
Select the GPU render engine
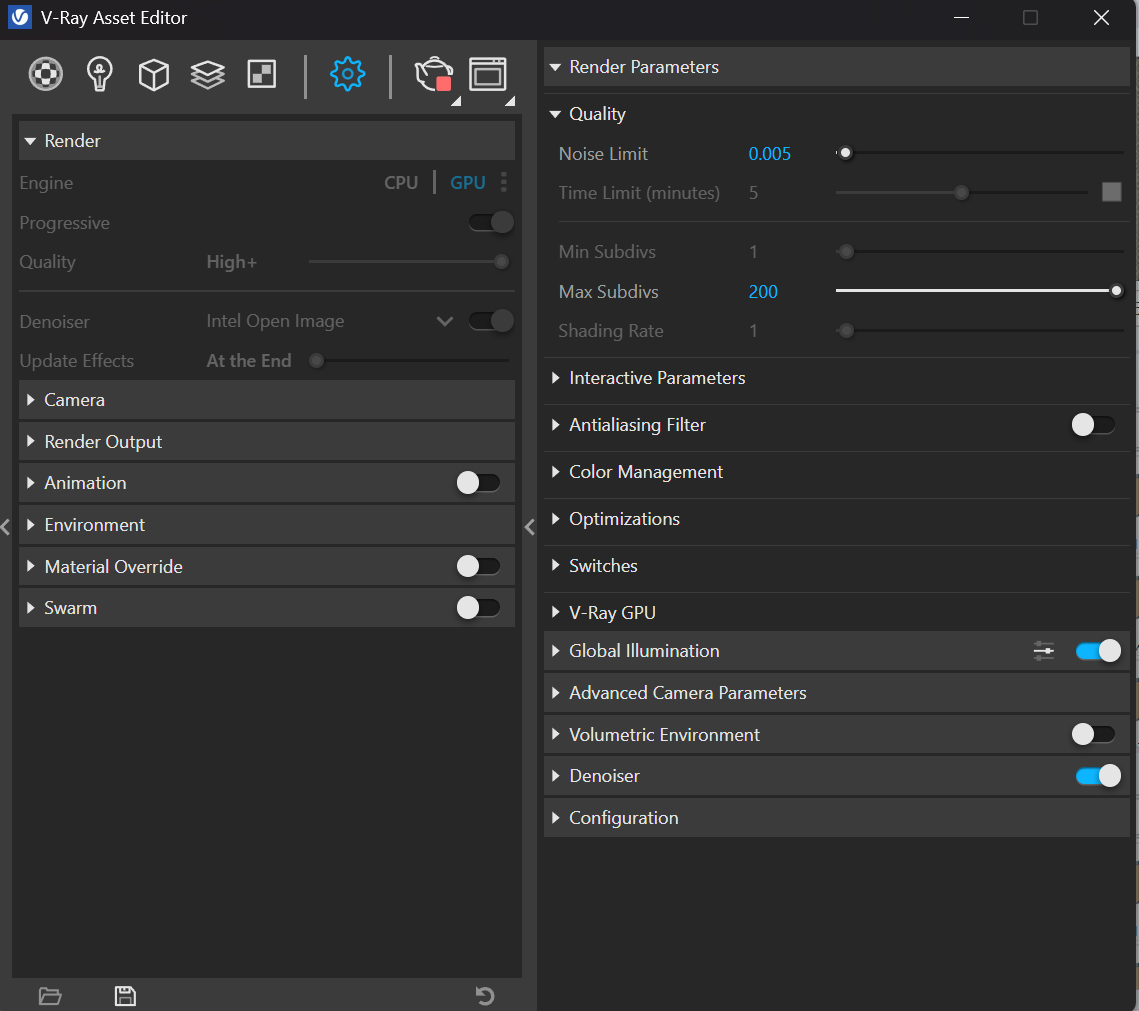[468, 182]
